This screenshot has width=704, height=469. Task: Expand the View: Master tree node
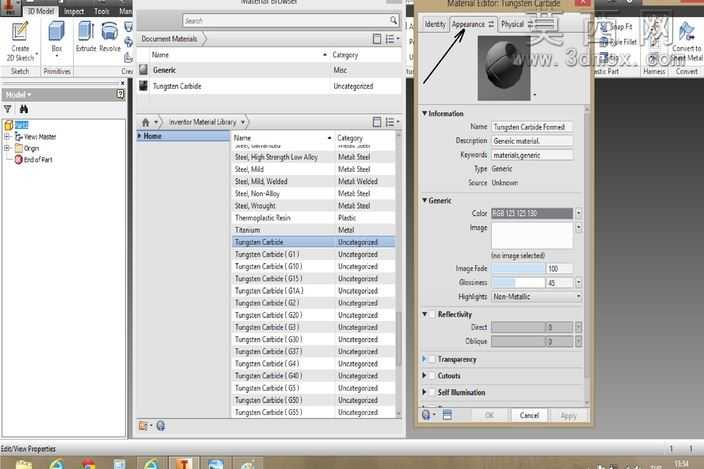[x=7, y=136]
